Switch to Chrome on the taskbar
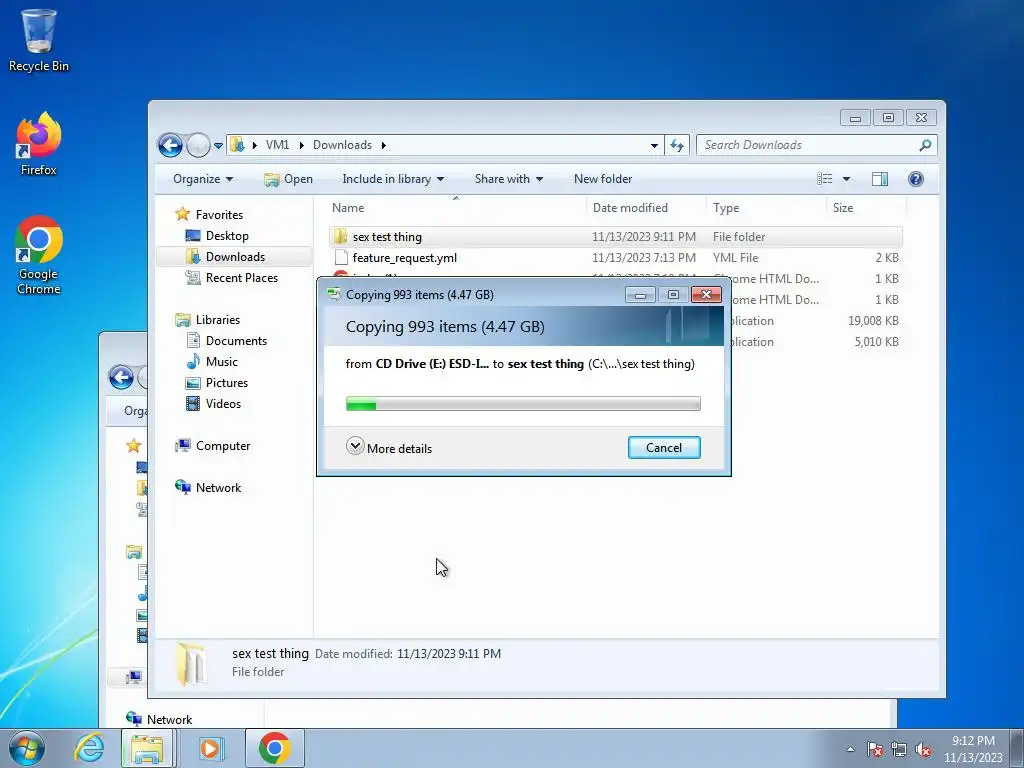This screenshot has width=1024, height=768. coord(274,748)
